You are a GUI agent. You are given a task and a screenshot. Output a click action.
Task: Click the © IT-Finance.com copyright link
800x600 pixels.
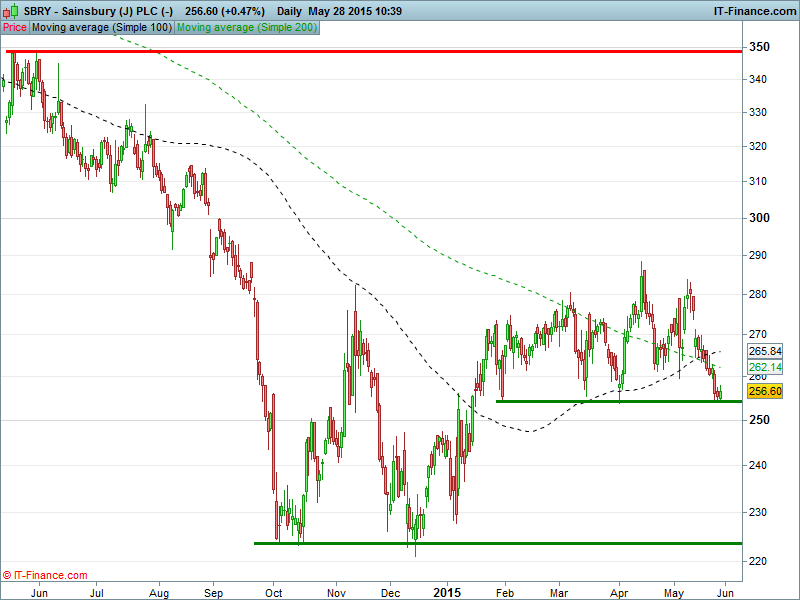tap(45, 576)
